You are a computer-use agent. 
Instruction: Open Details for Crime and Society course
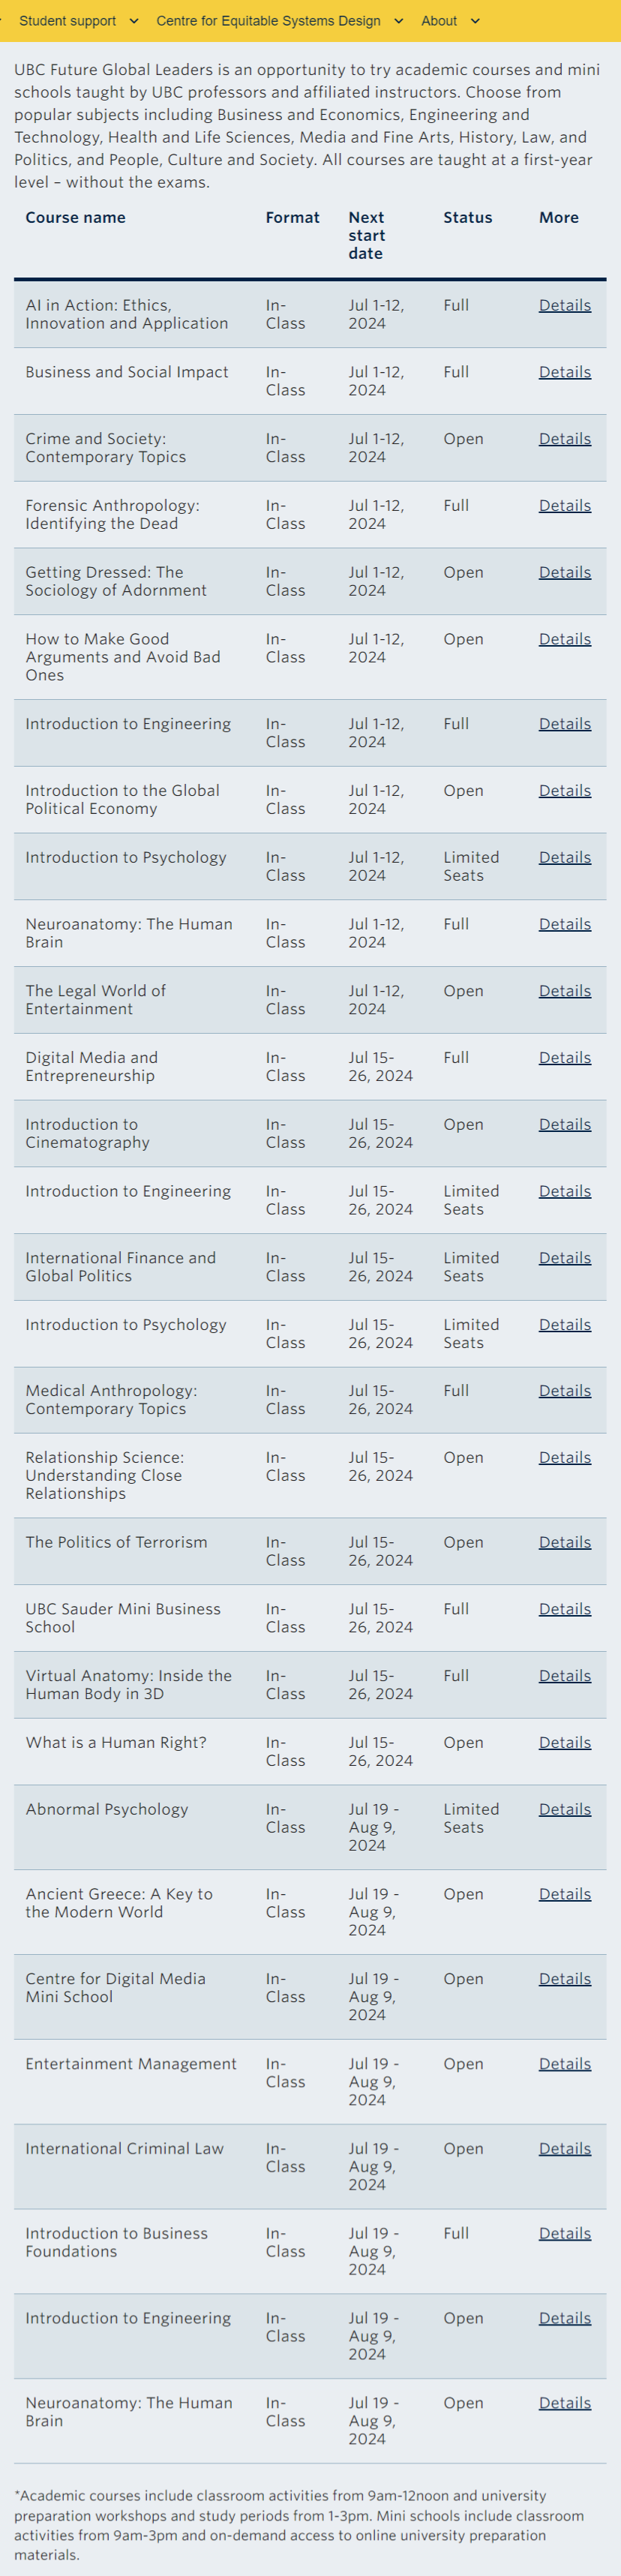(565, 439)
